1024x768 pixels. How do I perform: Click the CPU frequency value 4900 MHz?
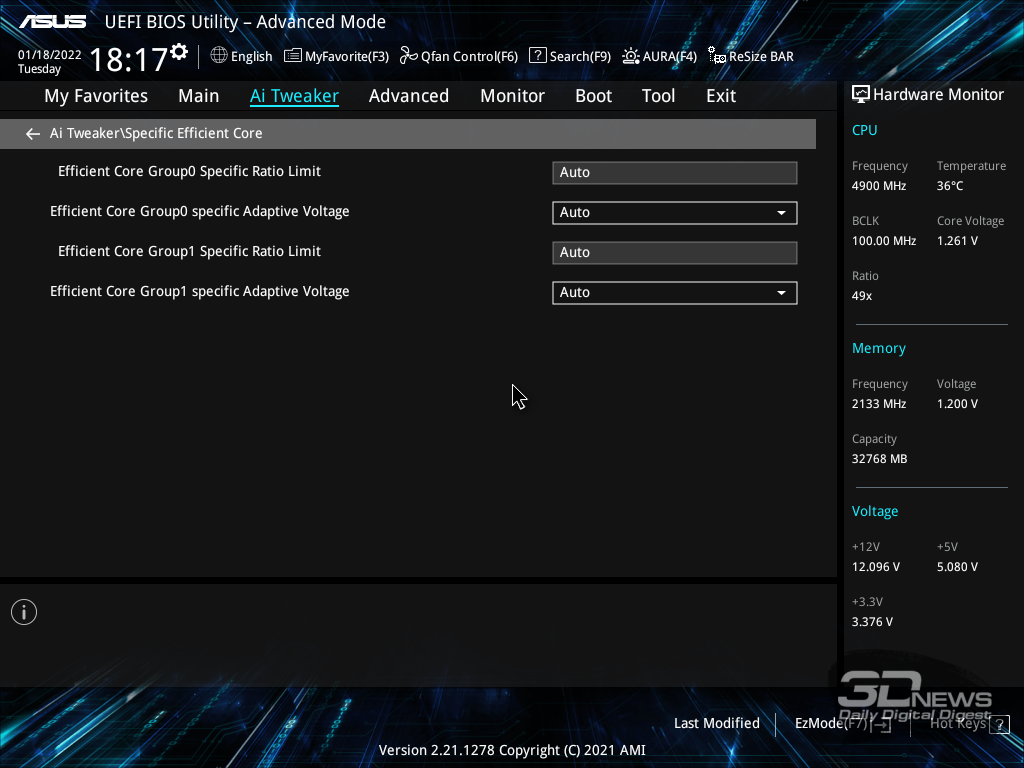[x=879, y=186]
